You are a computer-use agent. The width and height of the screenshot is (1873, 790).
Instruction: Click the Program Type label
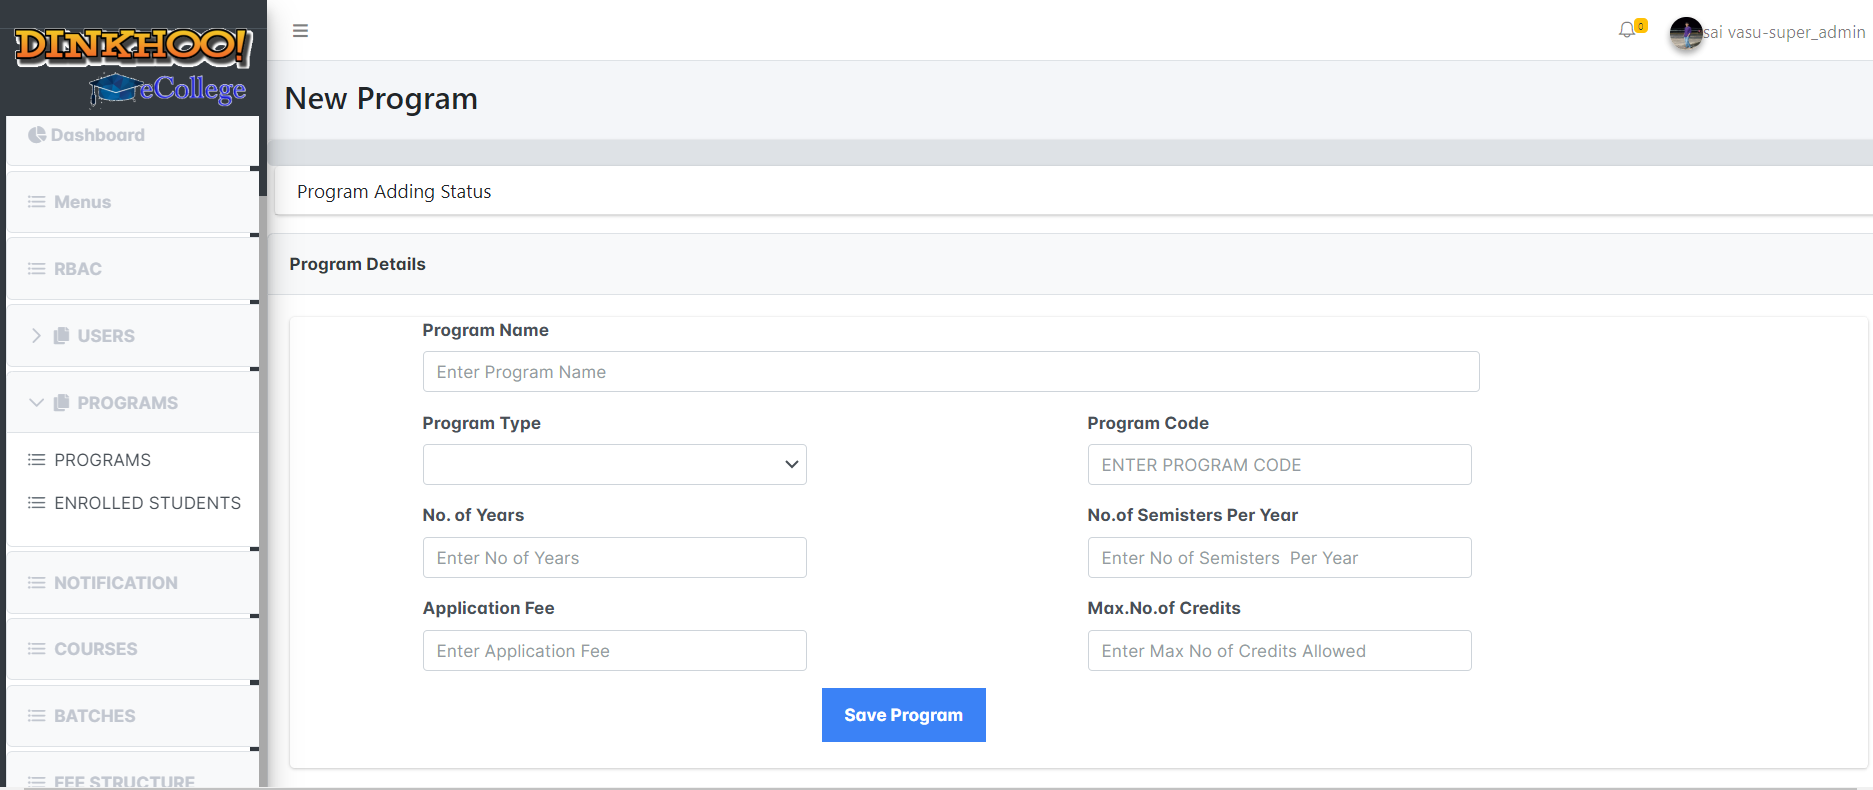[481, 423]
